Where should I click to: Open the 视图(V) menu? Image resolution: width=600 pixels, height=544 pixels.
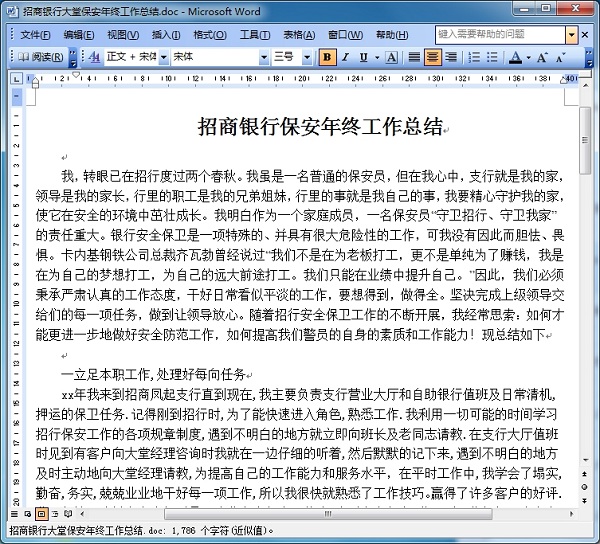pyautogui.click(x=123, y=35)
